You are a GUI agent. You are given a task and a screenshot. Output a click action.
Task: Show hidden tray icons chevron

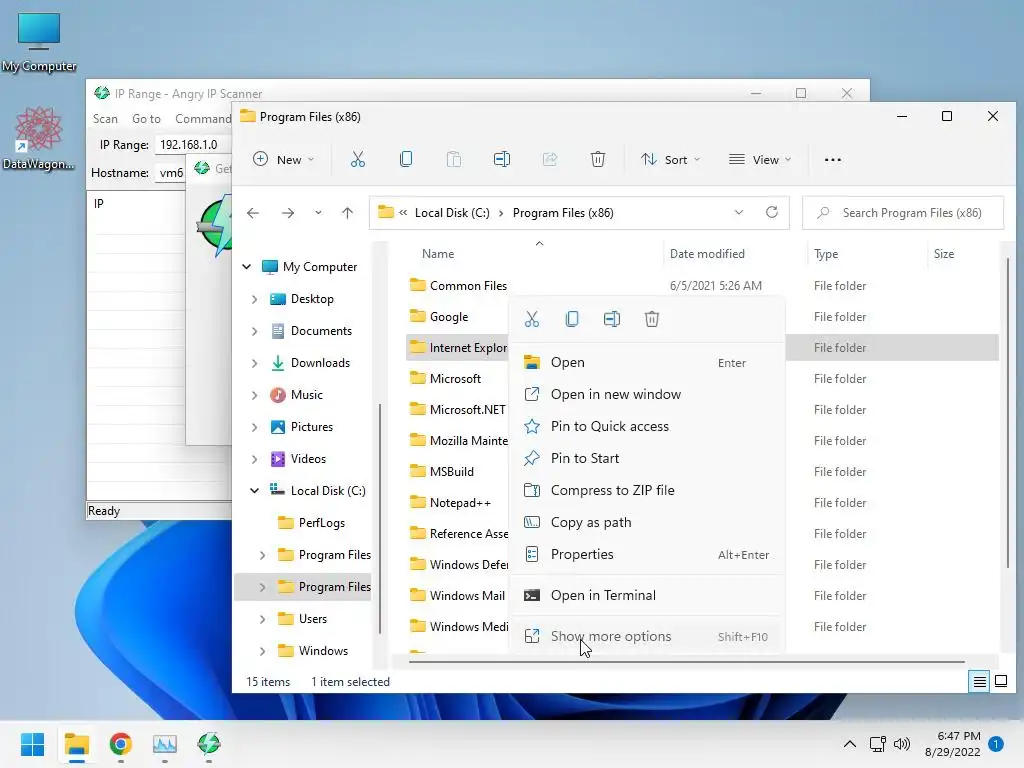click(850, 744)
